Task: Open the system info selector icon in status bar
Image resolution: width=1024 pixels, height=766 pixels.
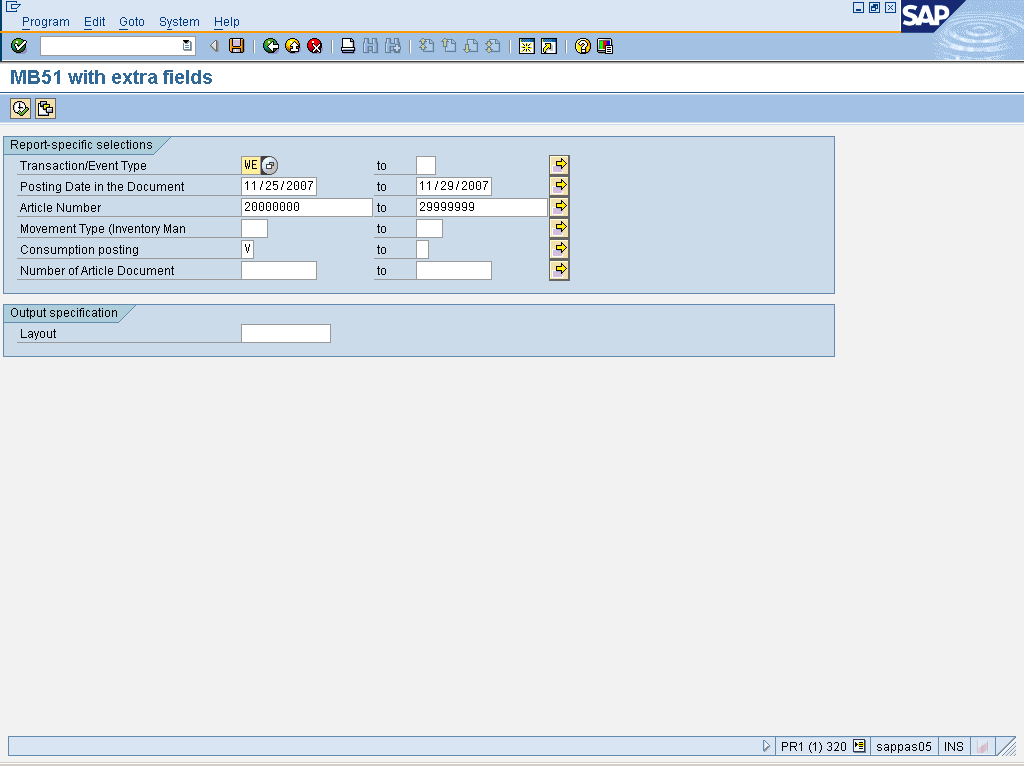Action: coord(859,746)
